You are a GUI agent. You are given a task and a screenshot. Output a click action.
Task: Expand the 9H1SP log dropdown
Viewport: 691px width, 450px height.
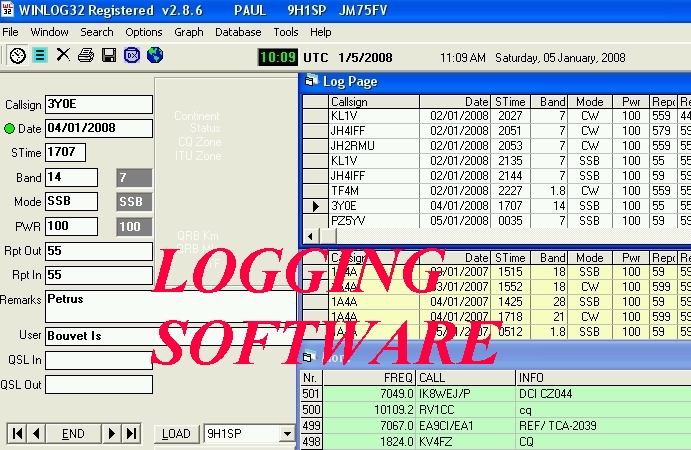pos(287,434)
